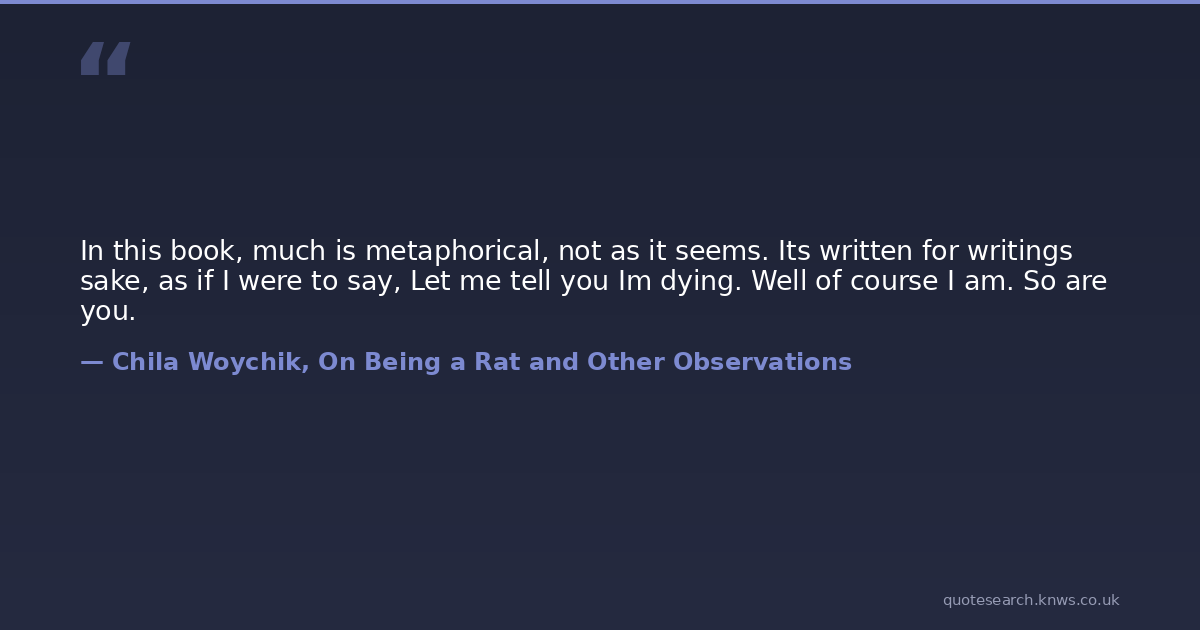
Task: Click the final word 'you.' of the quote
Action: (x=107, y=311)
